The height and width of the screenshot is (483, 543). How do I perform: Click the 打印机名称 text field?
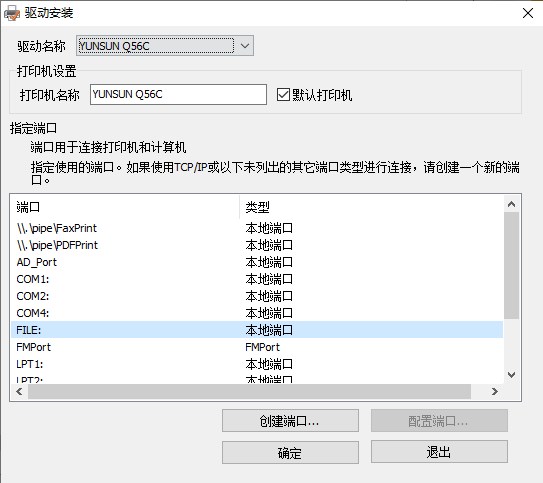point(178,94)
